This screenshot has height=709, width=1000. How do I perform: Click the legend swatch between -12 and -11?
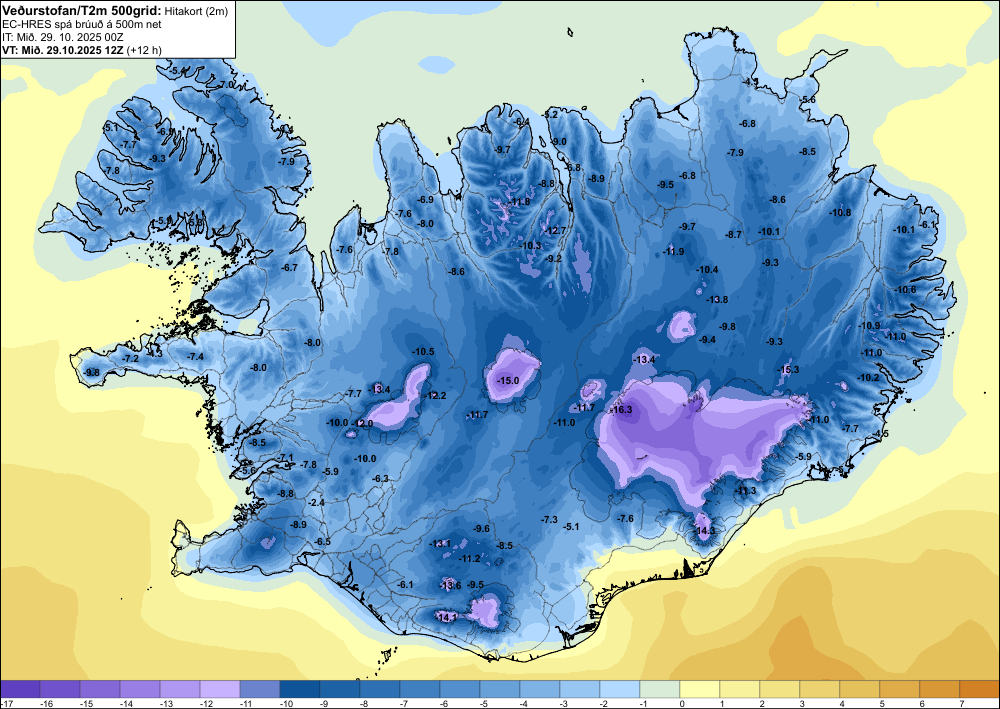tap(220, 689)
